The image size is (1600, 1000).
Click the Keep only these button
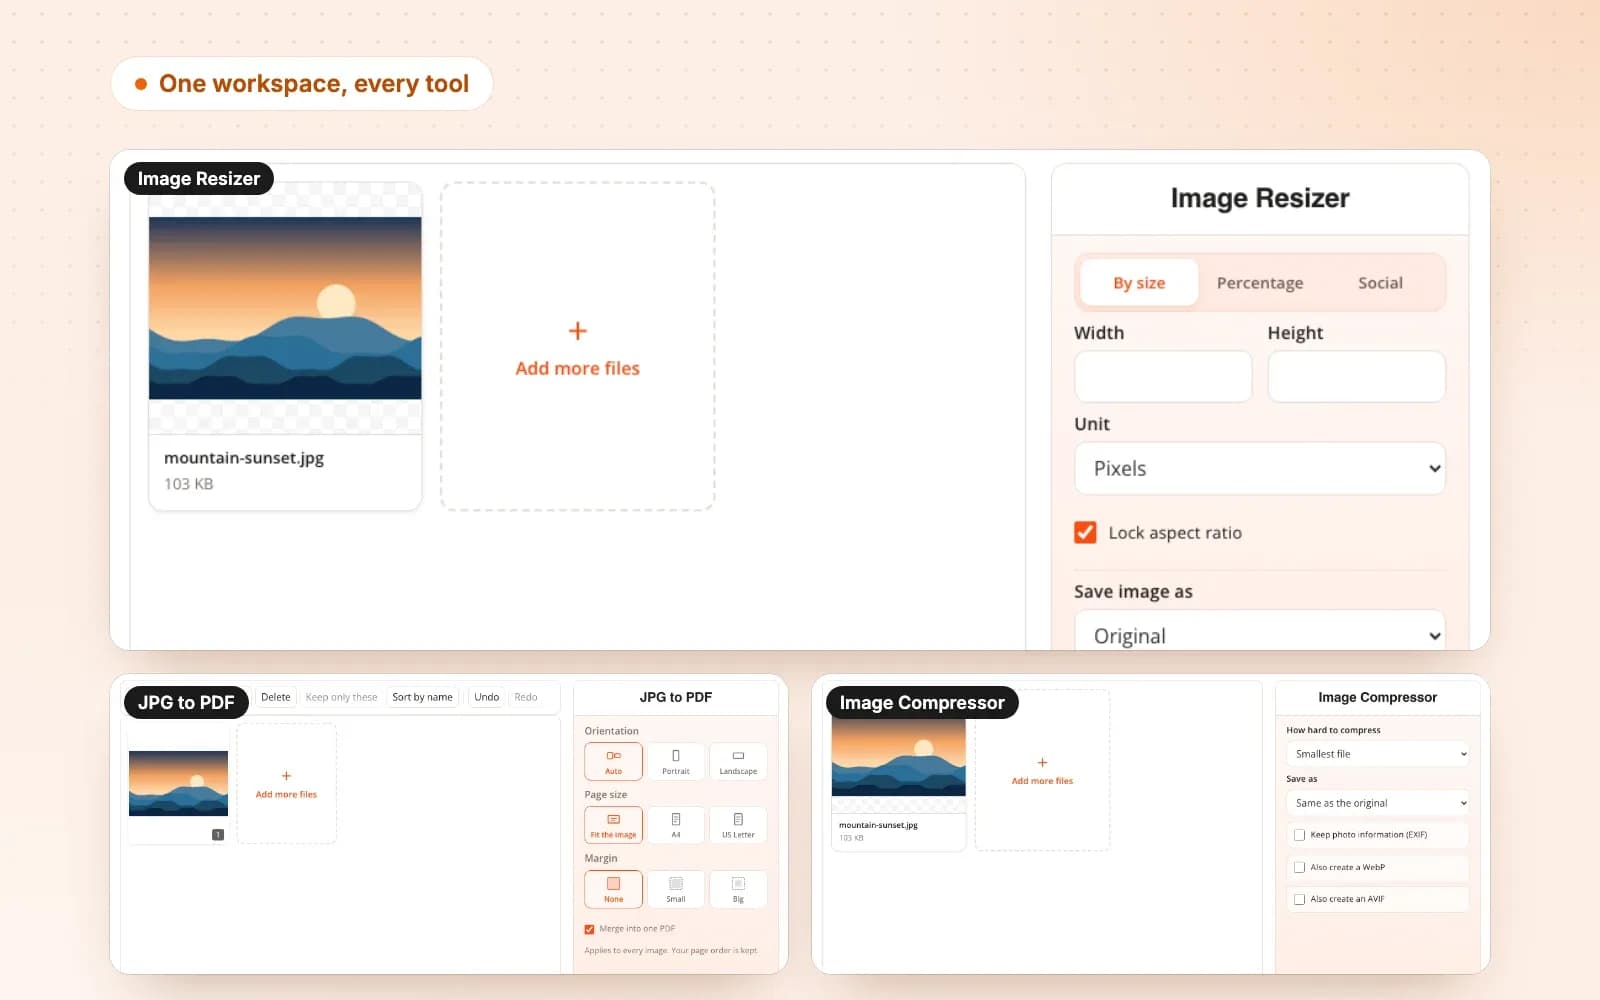coord(341,697)
